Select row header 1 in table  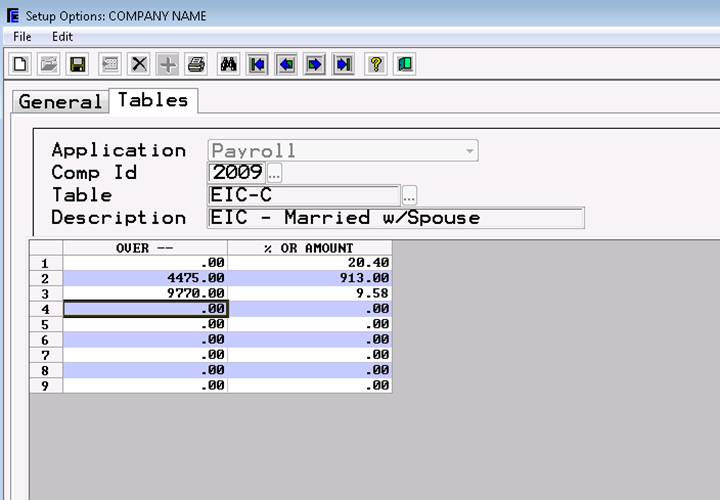point(46,263)
